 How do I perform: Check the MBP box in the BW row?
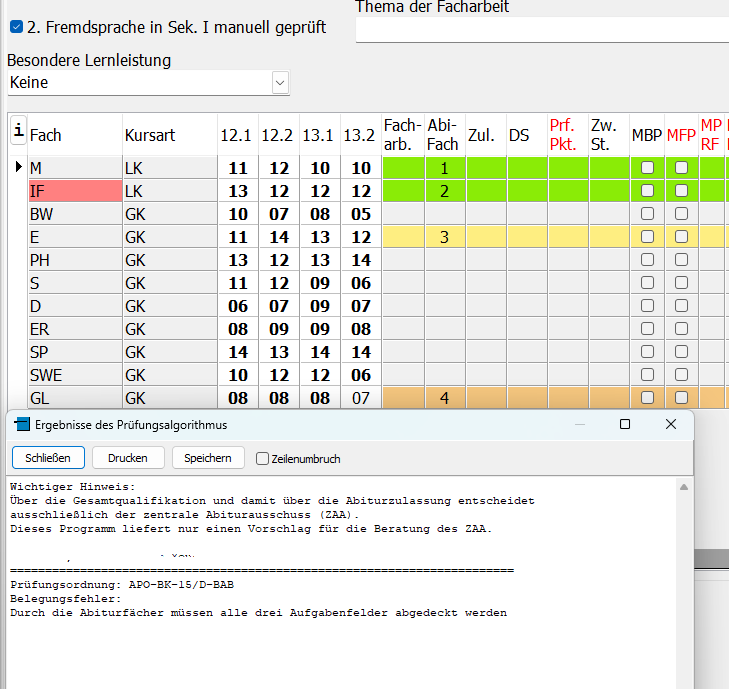pos(647,213)
